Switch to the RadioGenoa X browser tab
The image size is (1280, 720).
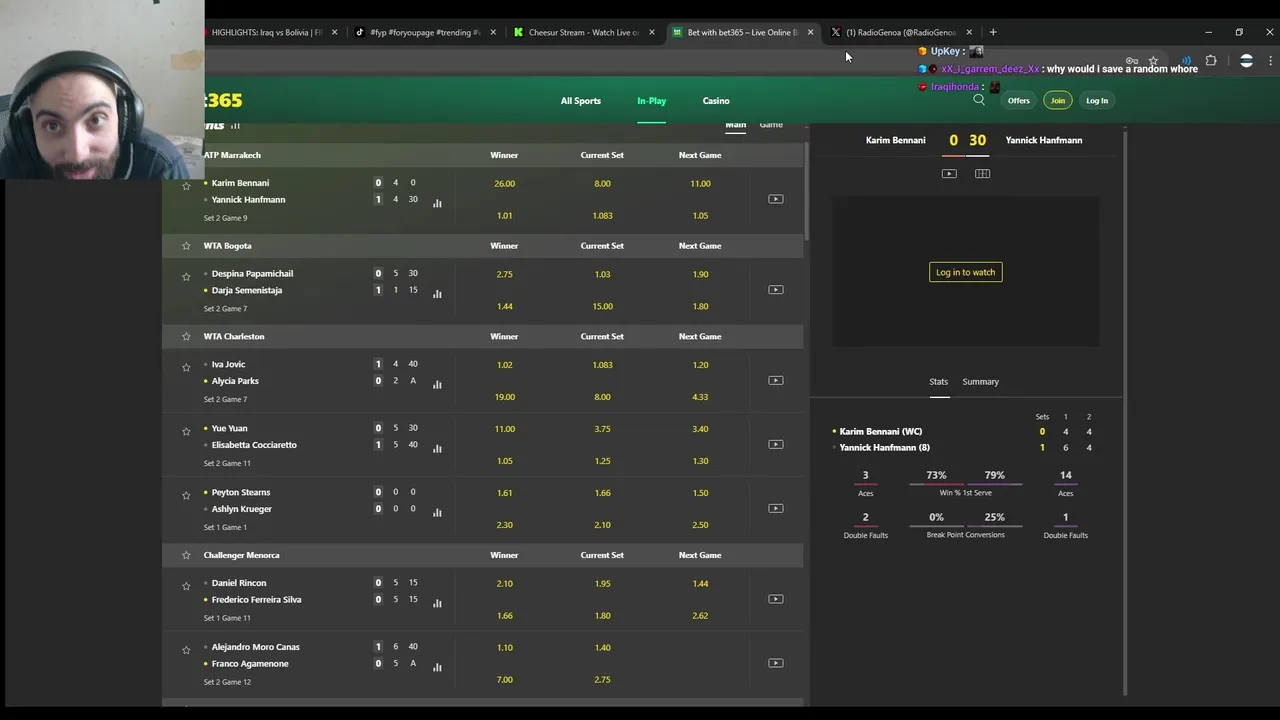[900, 32]
